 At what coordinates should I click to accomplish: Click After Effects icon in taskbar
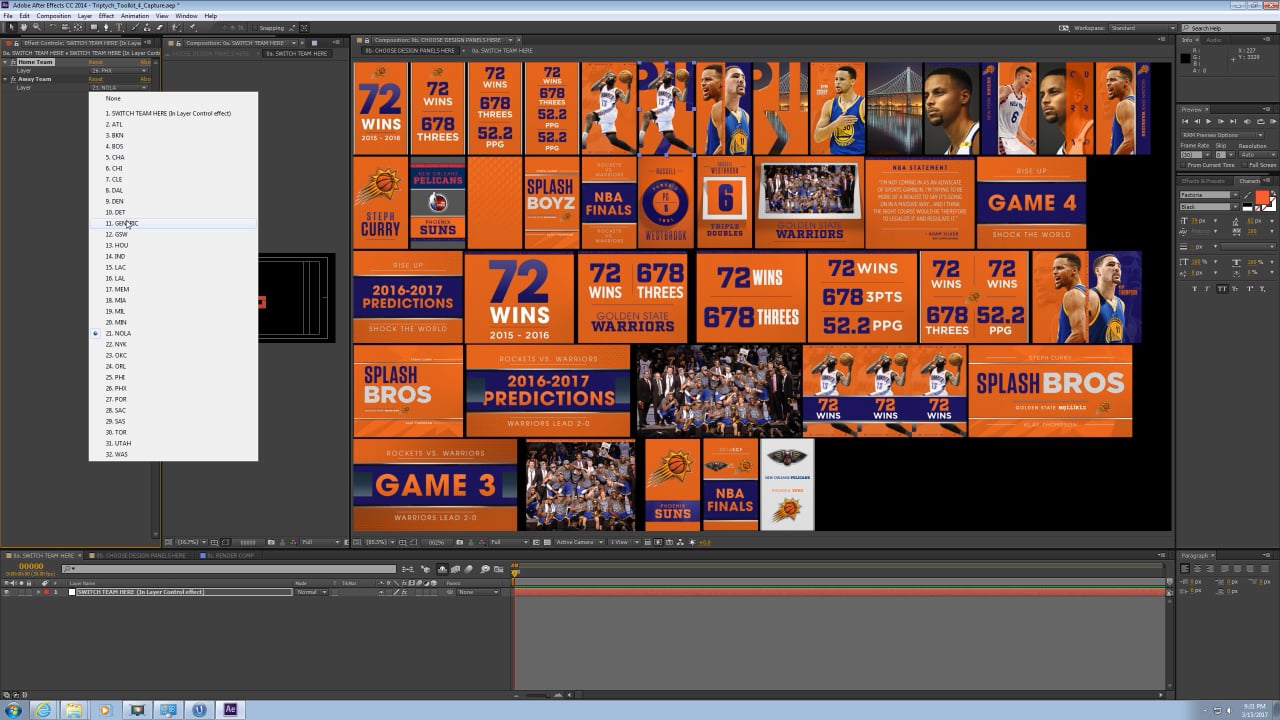tap(230, 710)
